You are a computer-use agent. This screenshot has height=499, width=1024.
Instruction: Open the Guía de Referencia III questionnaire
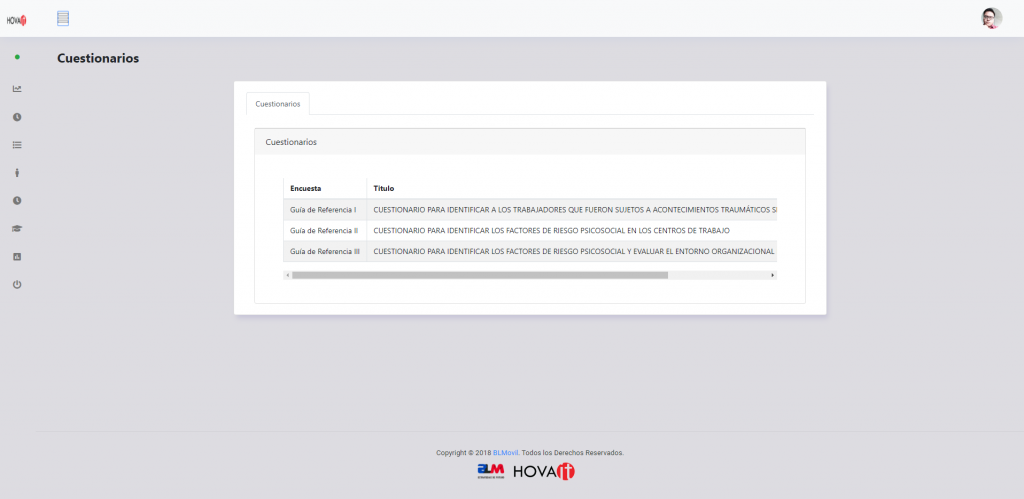pos(324,252)
